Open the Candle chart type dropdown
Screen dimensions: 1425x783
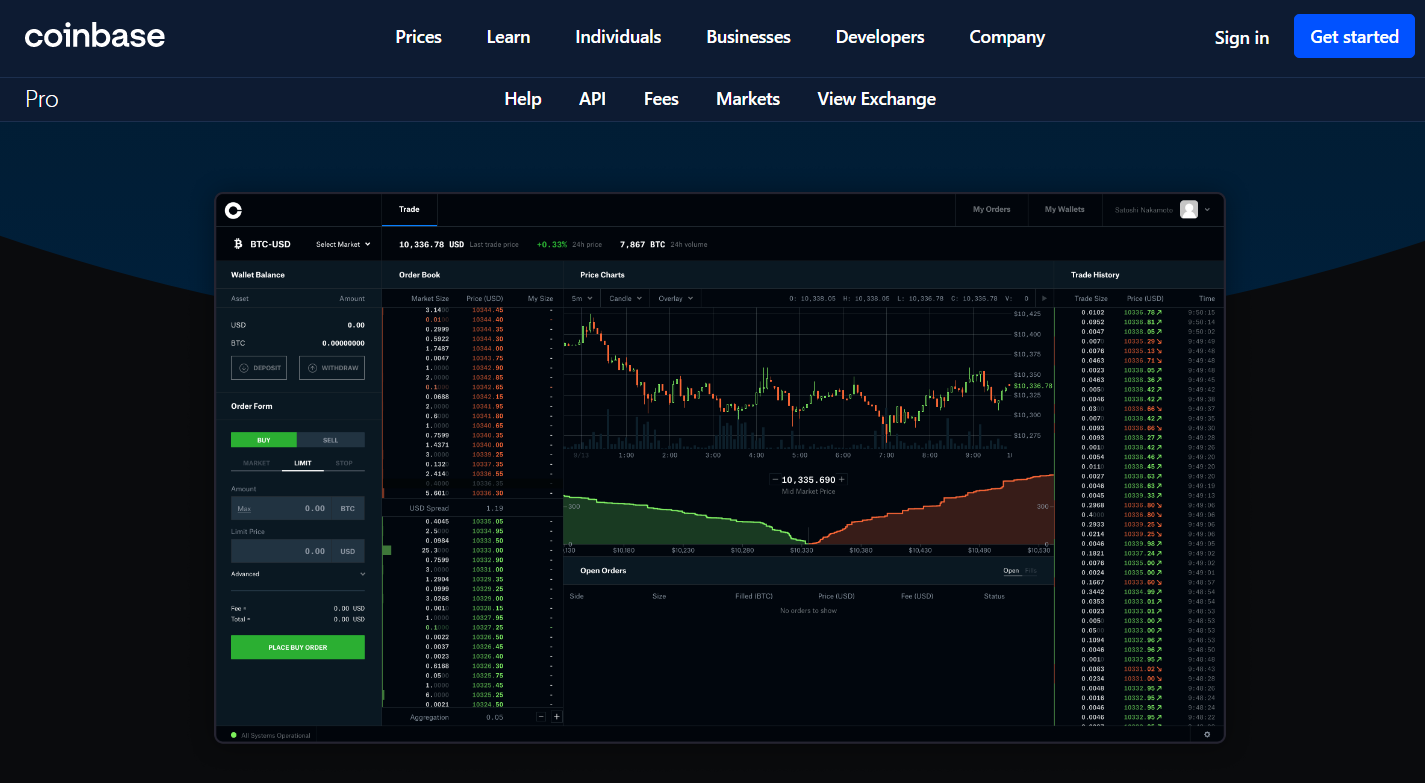tap(625, 298)
